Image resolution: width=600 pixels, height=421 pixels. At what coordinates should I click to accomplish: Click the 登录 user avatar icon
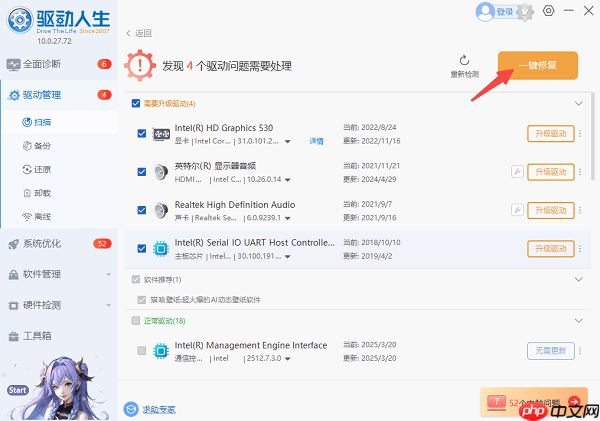pos(485,12)
